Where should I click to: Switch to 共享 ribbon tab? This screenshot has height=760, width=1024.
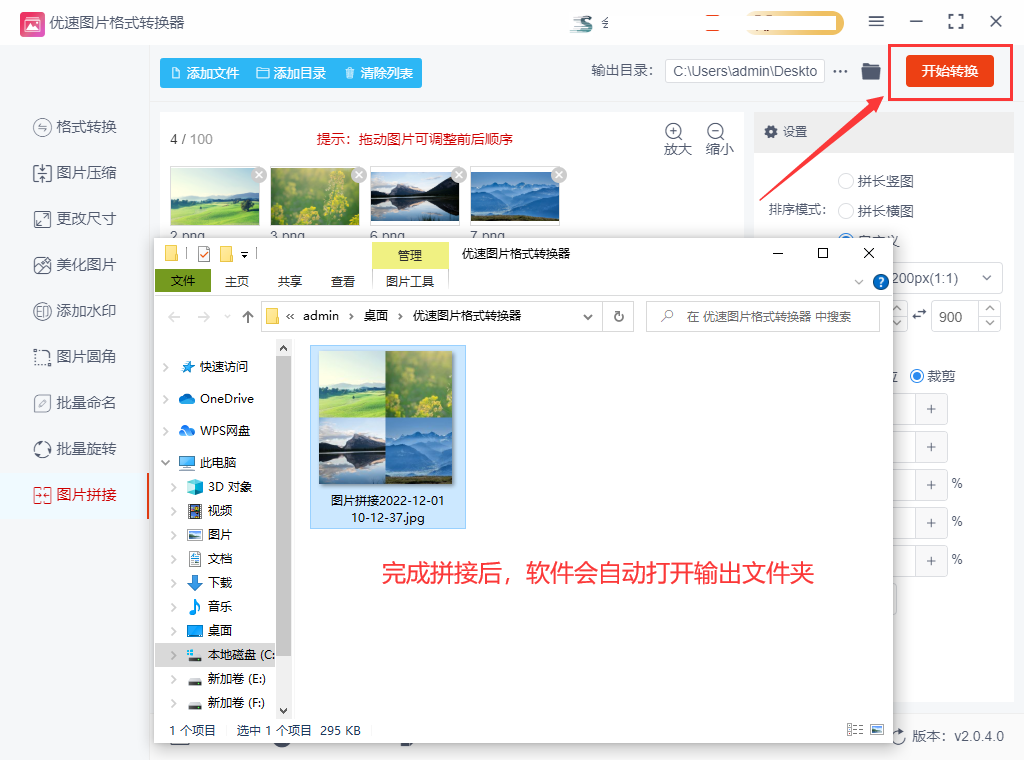point(289,281)
